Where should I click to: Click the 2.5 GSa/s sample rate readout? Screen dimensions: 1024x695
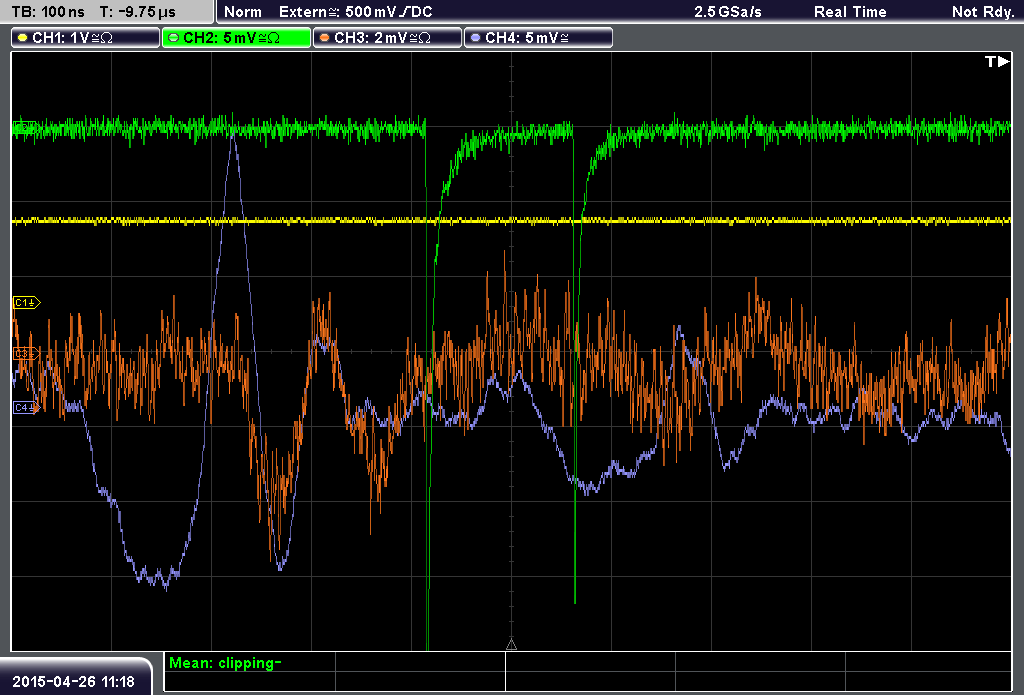click(728, 12)
